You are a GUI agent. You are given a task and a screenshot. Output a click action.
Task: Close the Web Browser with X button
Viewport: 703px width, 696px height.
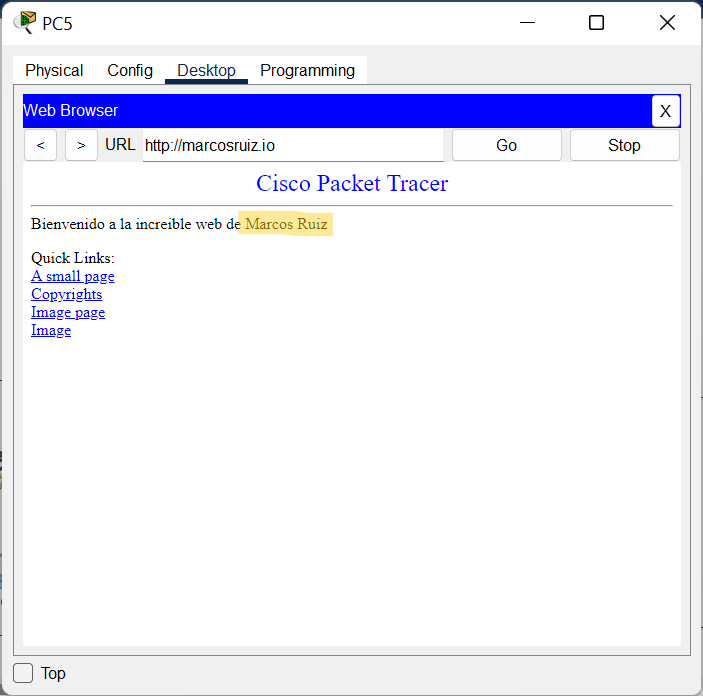click(665, 111)
